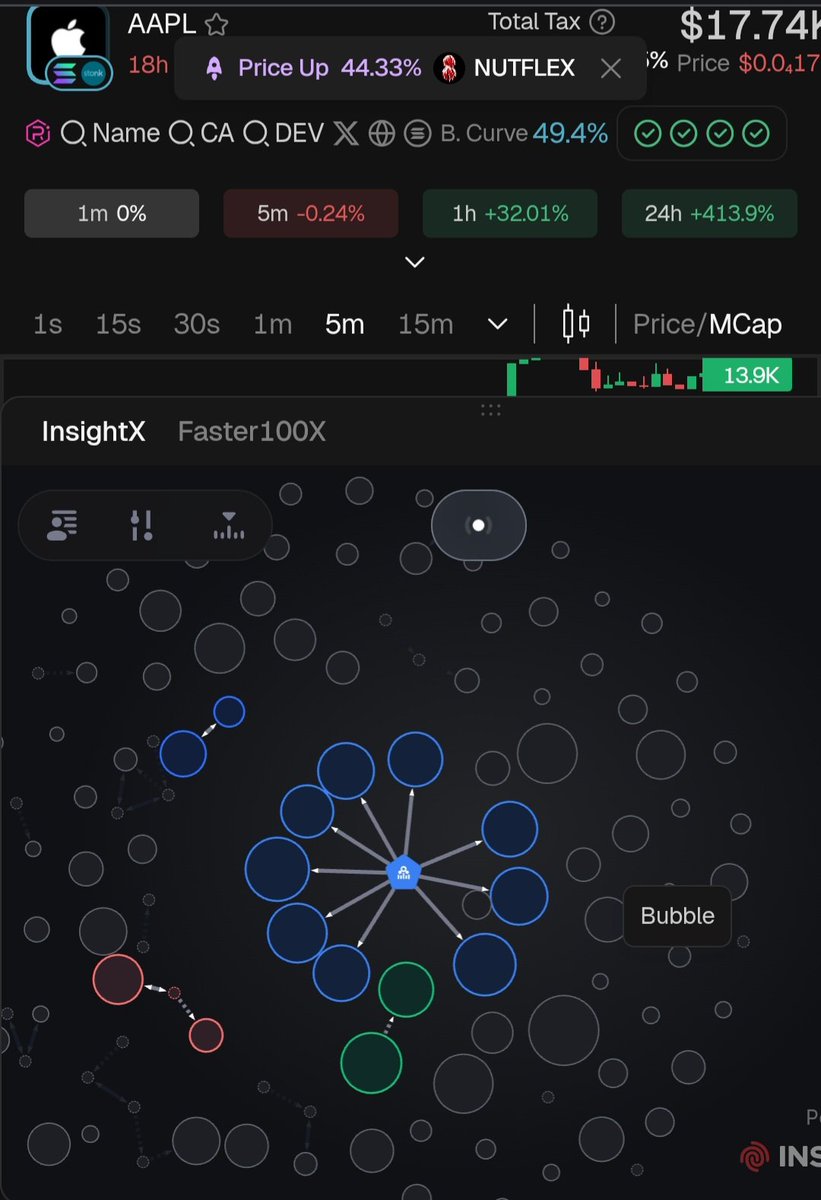Open more chart intervals dropdown arrow
The height and width of the screenshot is (1200, 821).
[x=497, y=324]
